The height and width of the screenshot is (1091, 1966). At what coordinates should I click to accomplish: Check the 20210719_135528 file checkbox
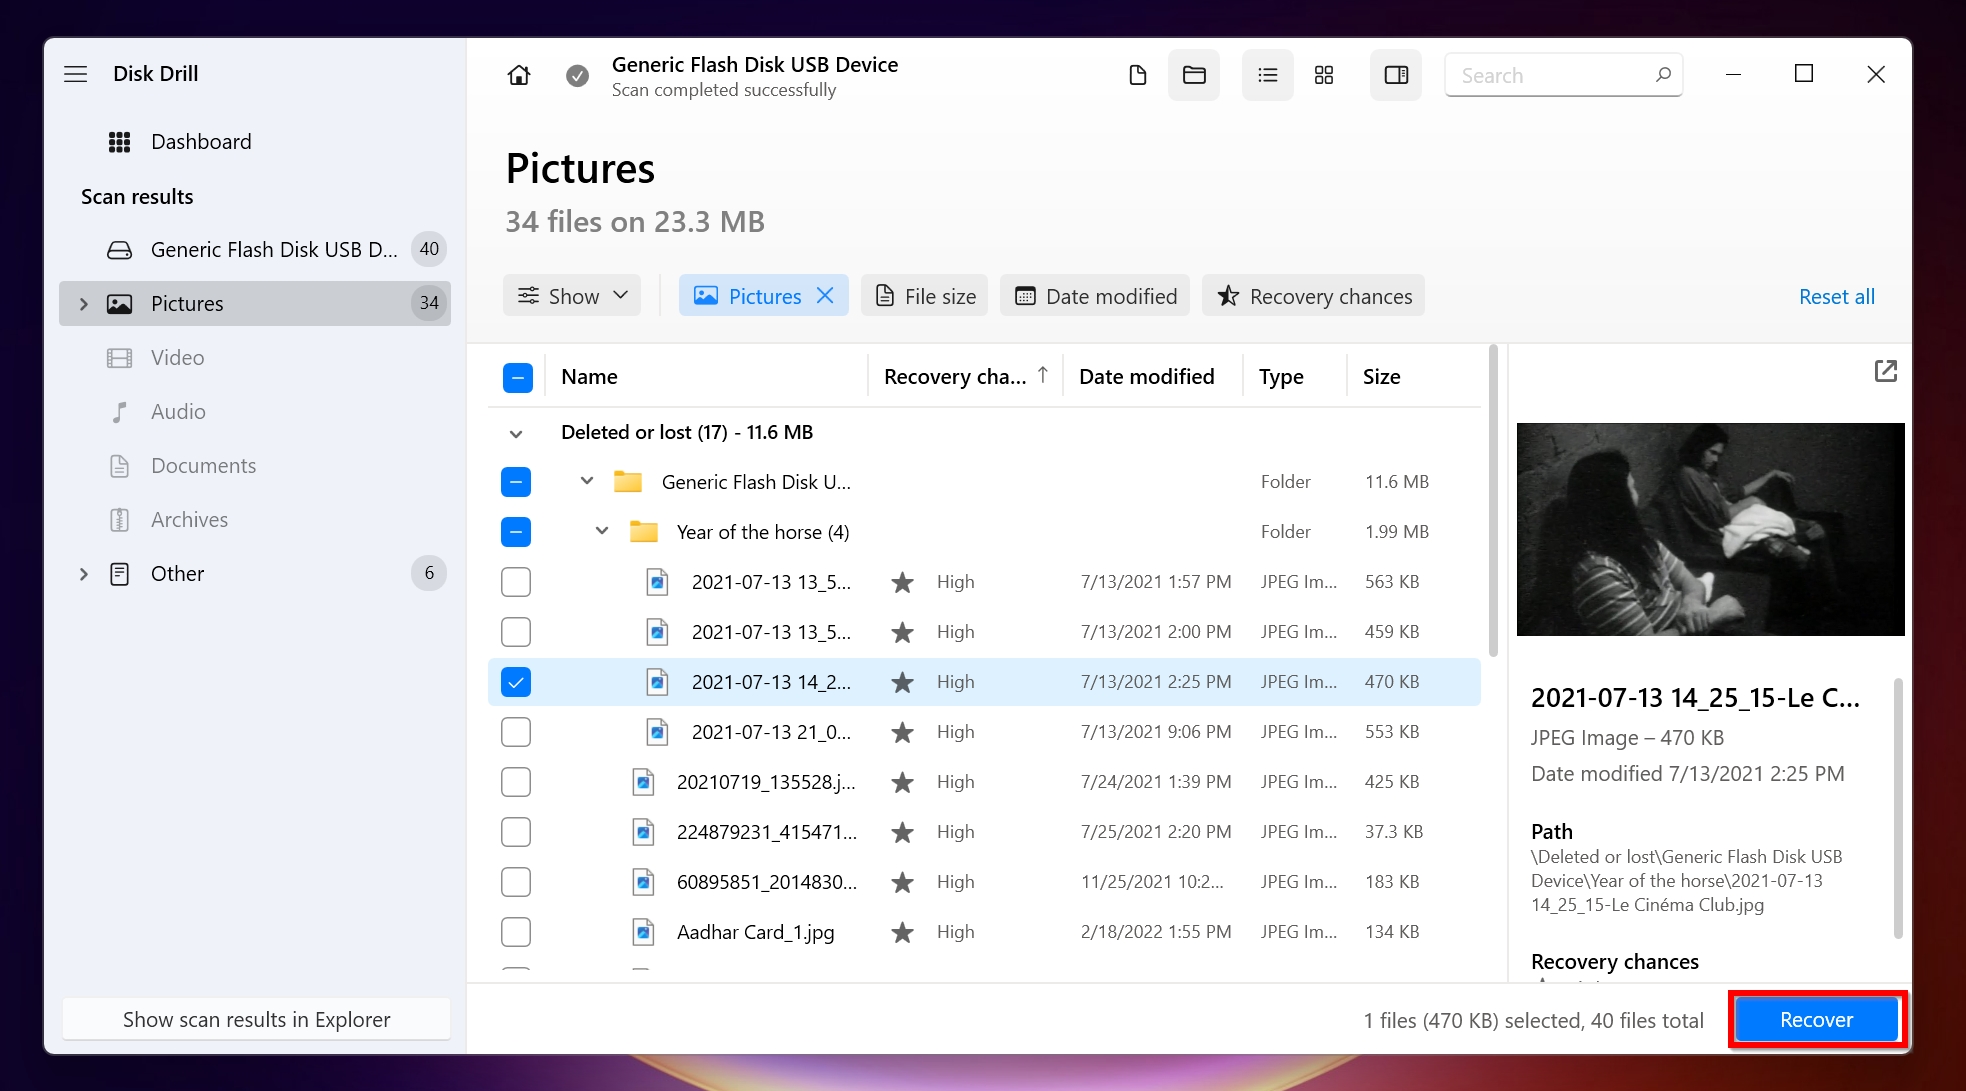coord(516,782)
